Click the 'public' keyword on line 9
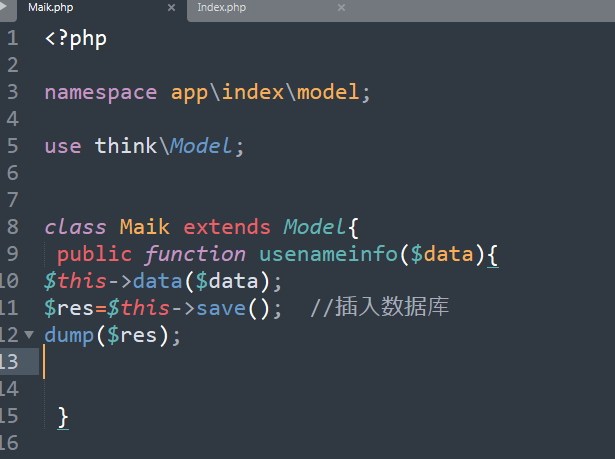This screenshot has width=615, height=459. coord(95,255)
